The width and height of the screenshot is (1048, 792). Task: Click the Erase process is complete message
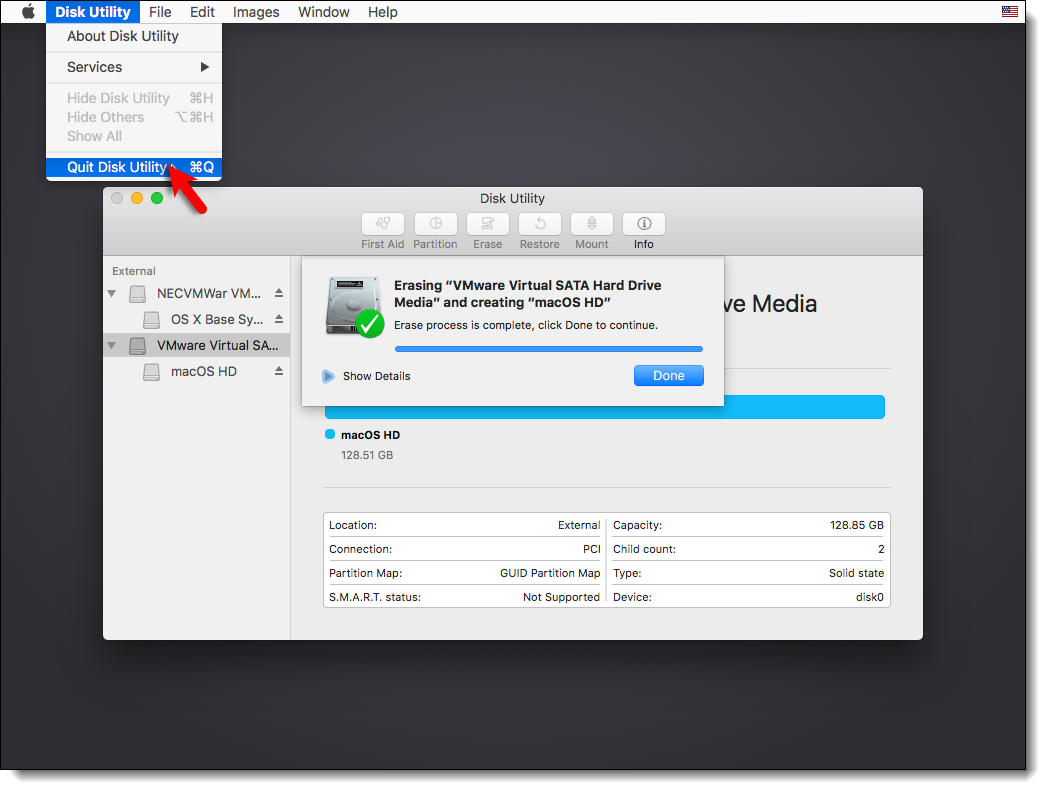526,325
